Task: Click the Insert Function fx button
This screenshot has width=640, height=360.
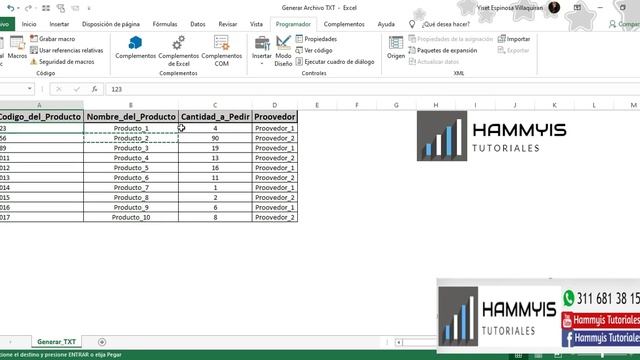Action: click(x=94, y=89)
